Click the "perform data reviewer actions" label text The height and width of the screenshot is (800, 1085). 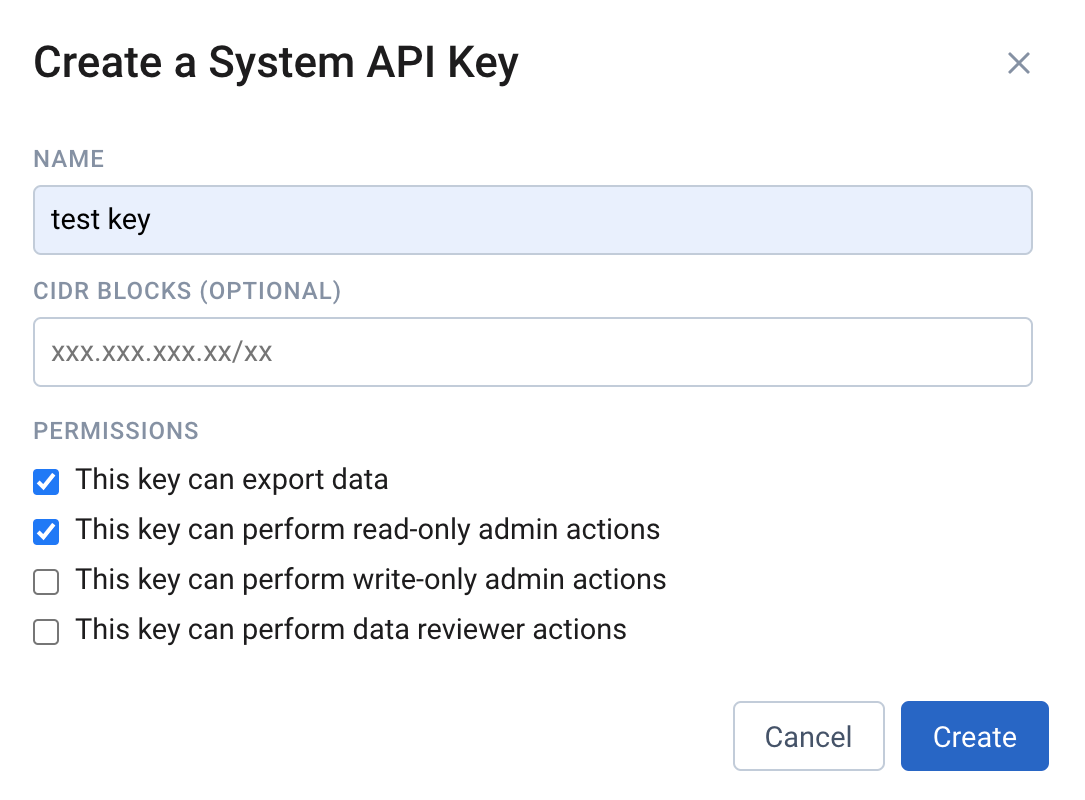351,630
